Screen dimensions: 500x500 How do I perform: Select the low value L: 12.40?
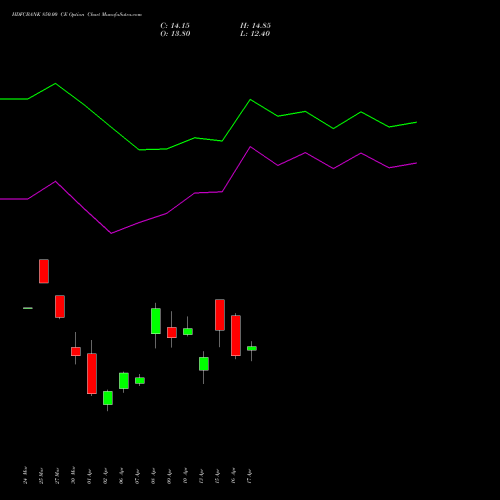click(x=255, y=34)
